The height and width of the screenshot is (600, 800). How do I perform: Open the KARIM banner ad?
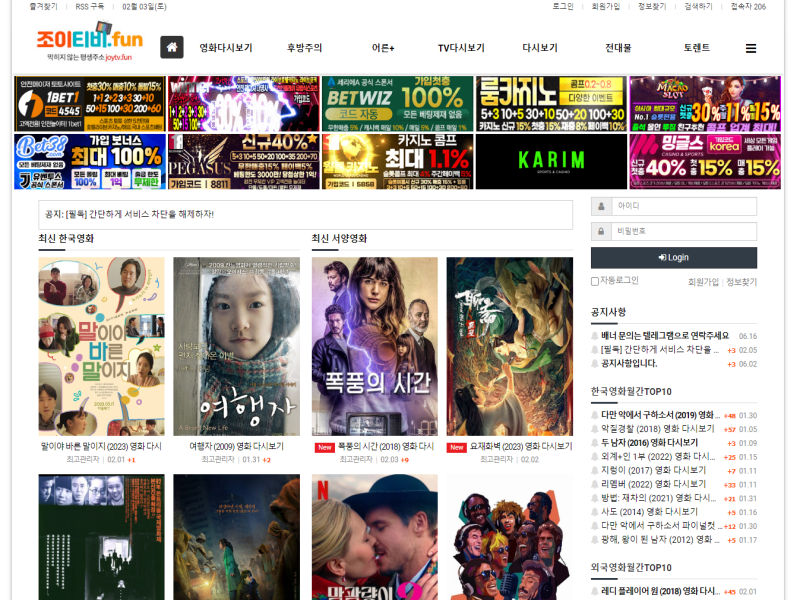[x=551, y=161]
